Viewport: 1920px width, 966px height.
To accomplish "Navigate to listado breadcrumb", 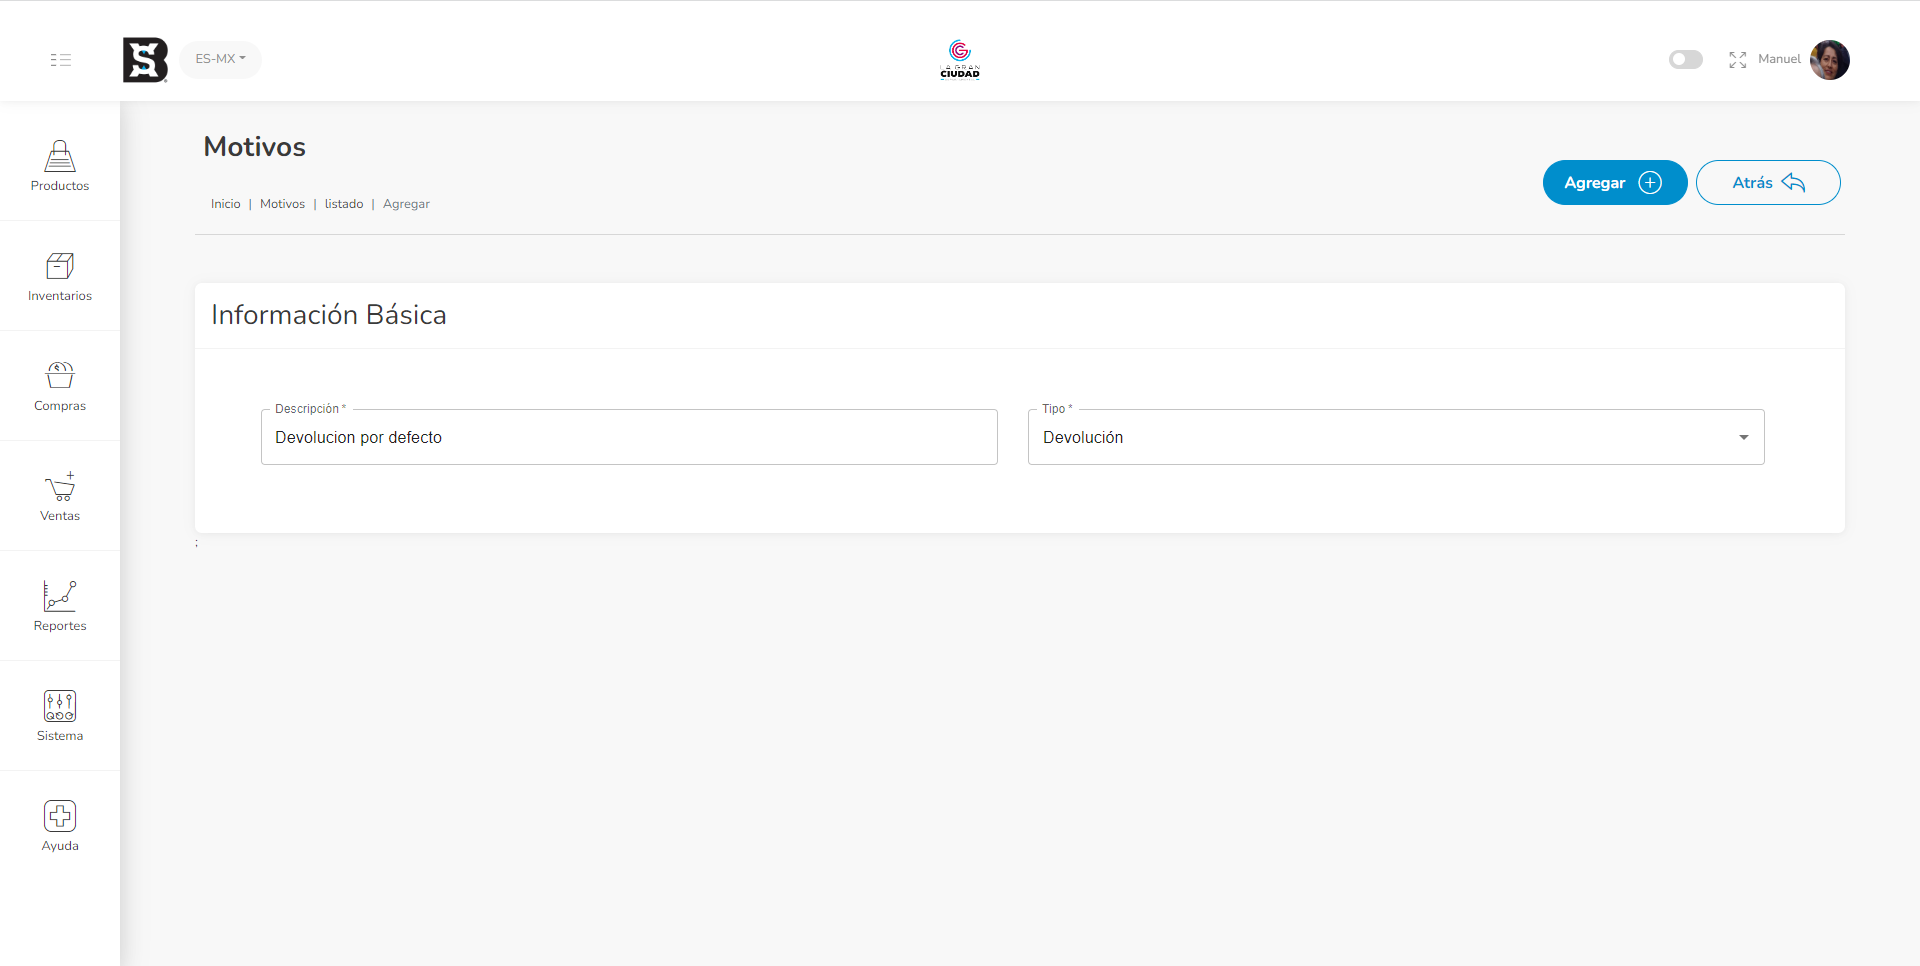I will 344,204.
